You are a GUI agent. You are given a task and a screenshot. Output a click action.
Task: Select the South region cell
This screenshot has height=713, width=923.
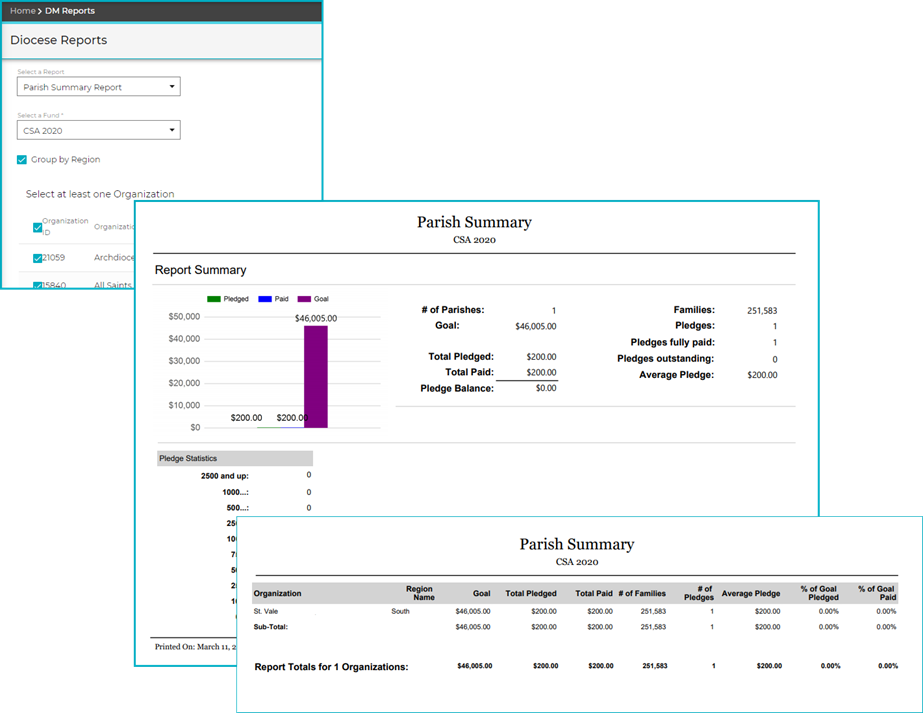click(400, 611)
